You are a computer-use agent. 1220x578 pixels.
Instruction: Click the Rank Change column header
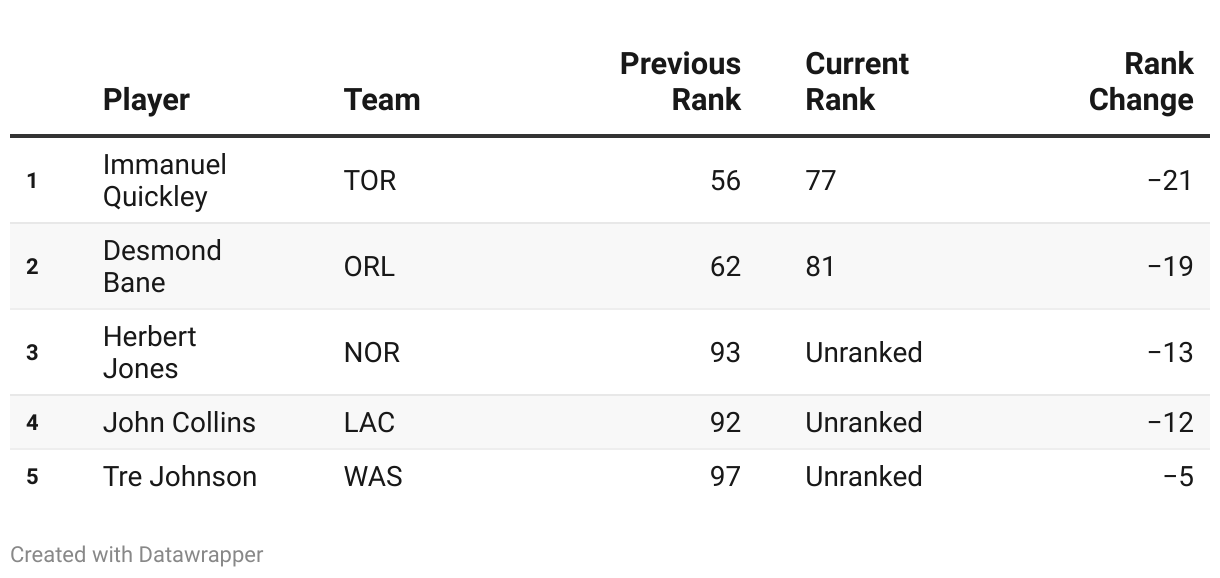pos(1141,82)
